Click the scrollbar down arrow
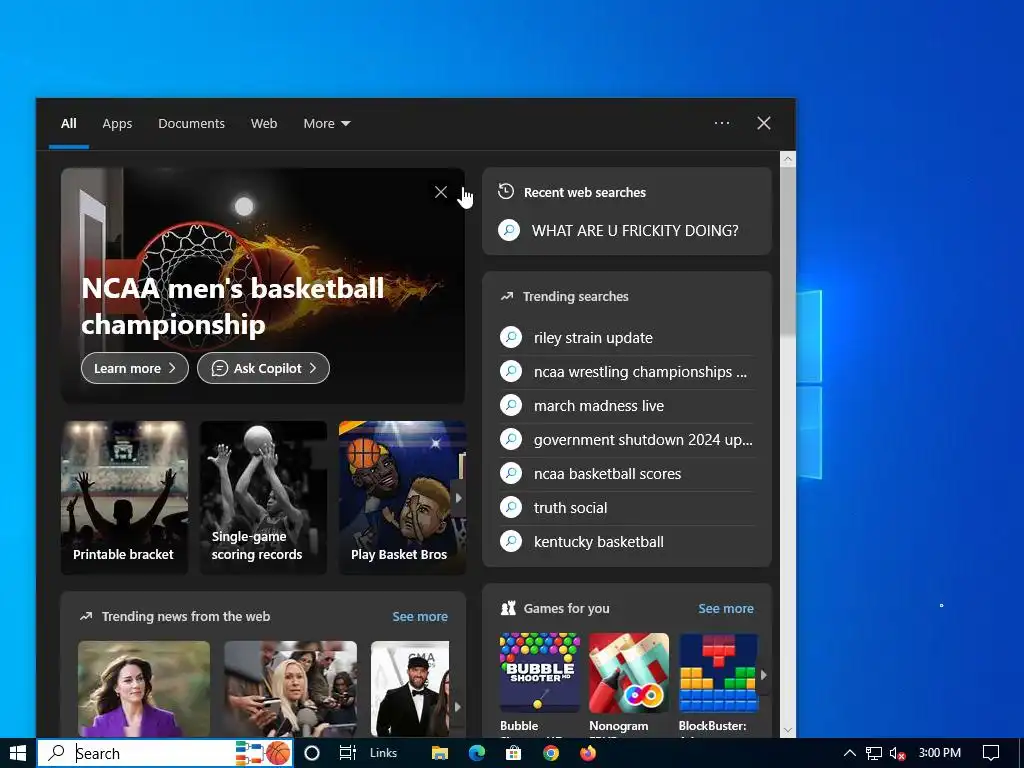Image resolution: width=1024 pixels, height=768 pixels. click(x=788, y=730)
